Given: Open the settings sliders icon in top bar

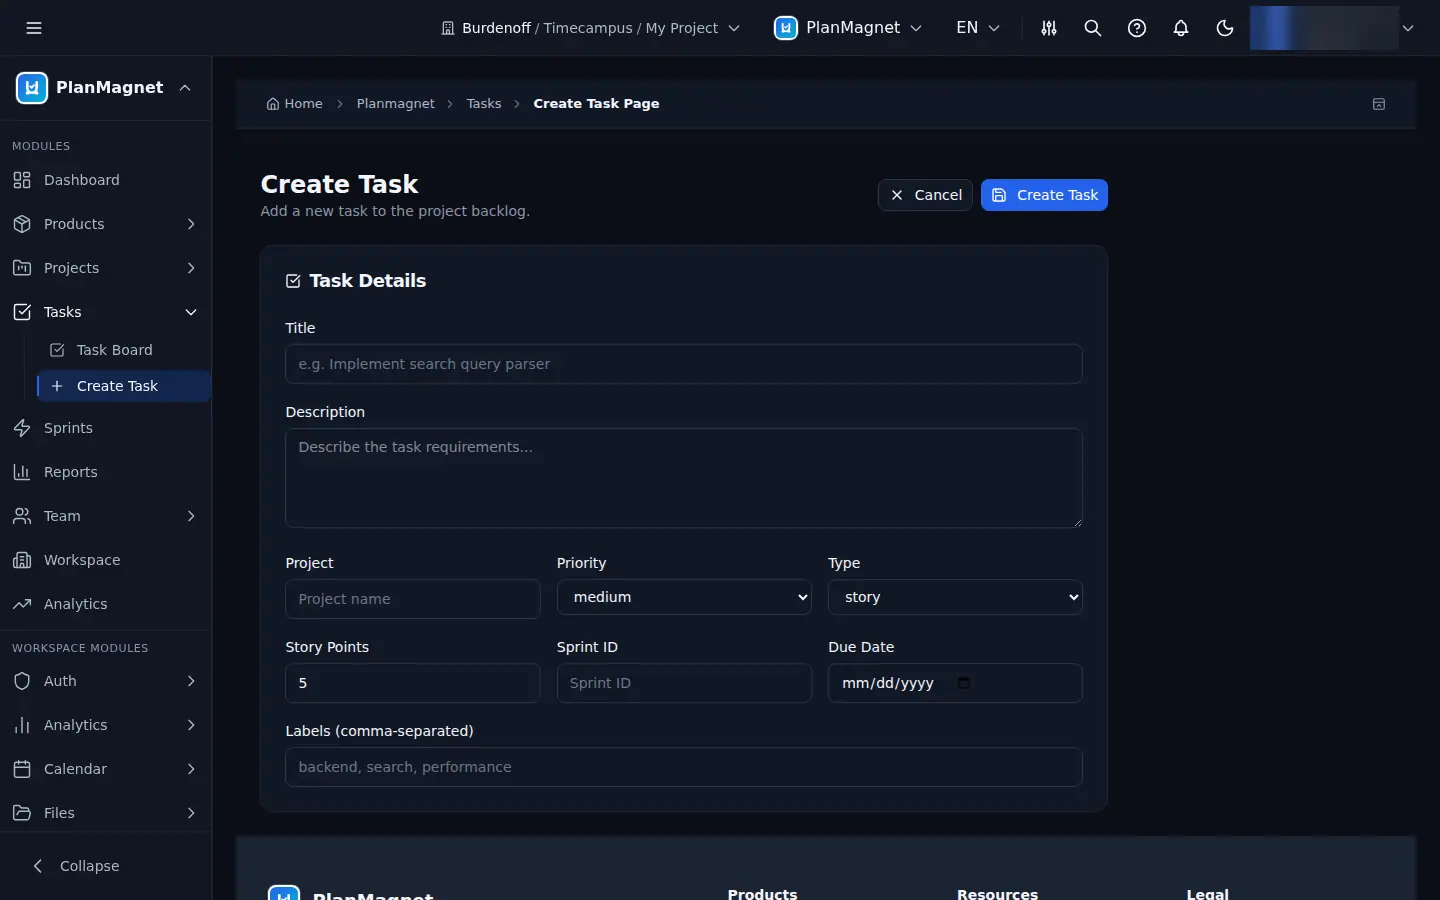Looking at the screenshot, I should (1049, 28).
